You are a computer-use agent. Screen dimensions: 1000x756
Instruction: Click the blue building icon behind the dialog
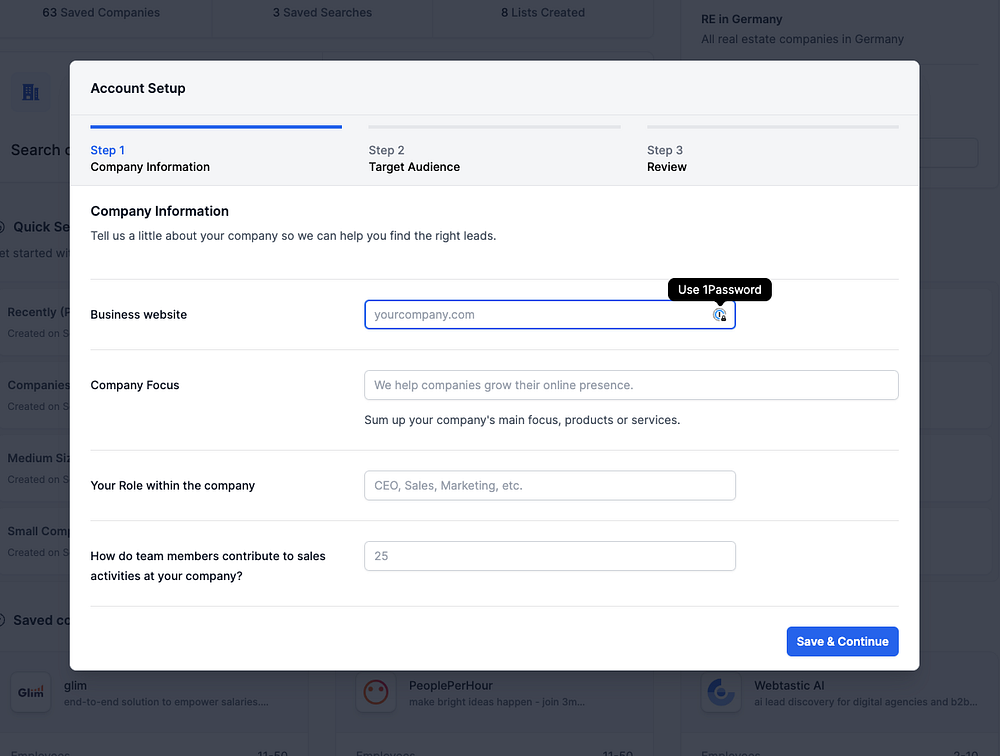(x=31, y=93)
